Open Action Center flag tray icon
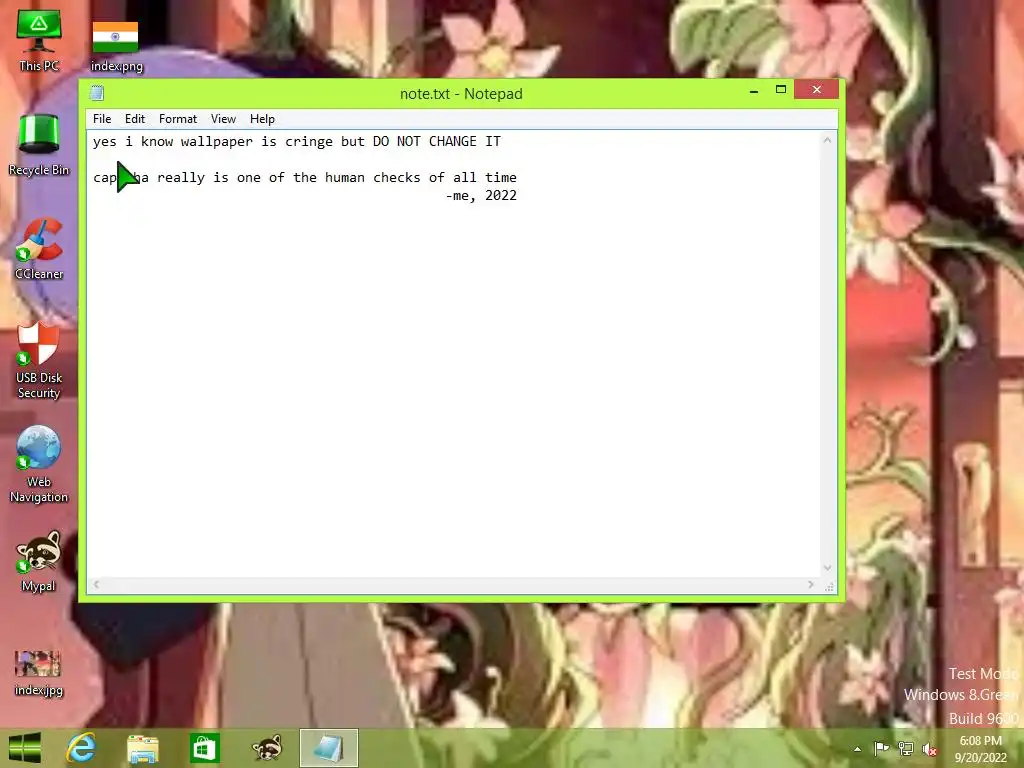 pos(881,748)
